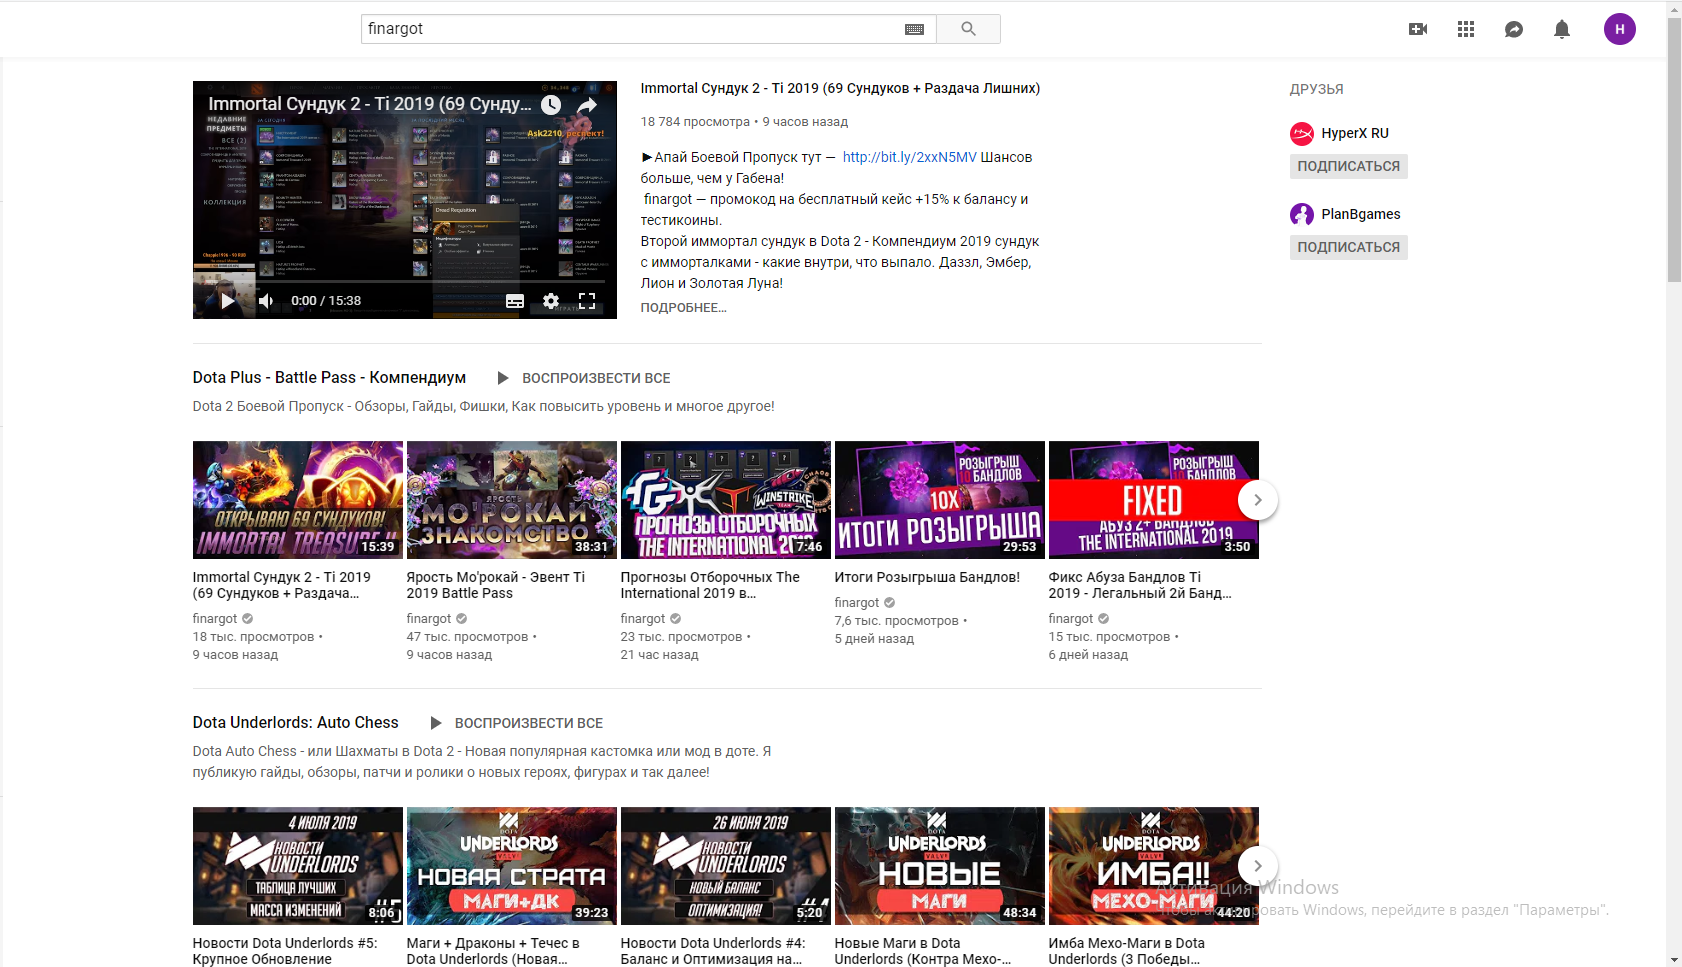Click the share arrow on the player

pyautogui.click(x=588, y=104)
